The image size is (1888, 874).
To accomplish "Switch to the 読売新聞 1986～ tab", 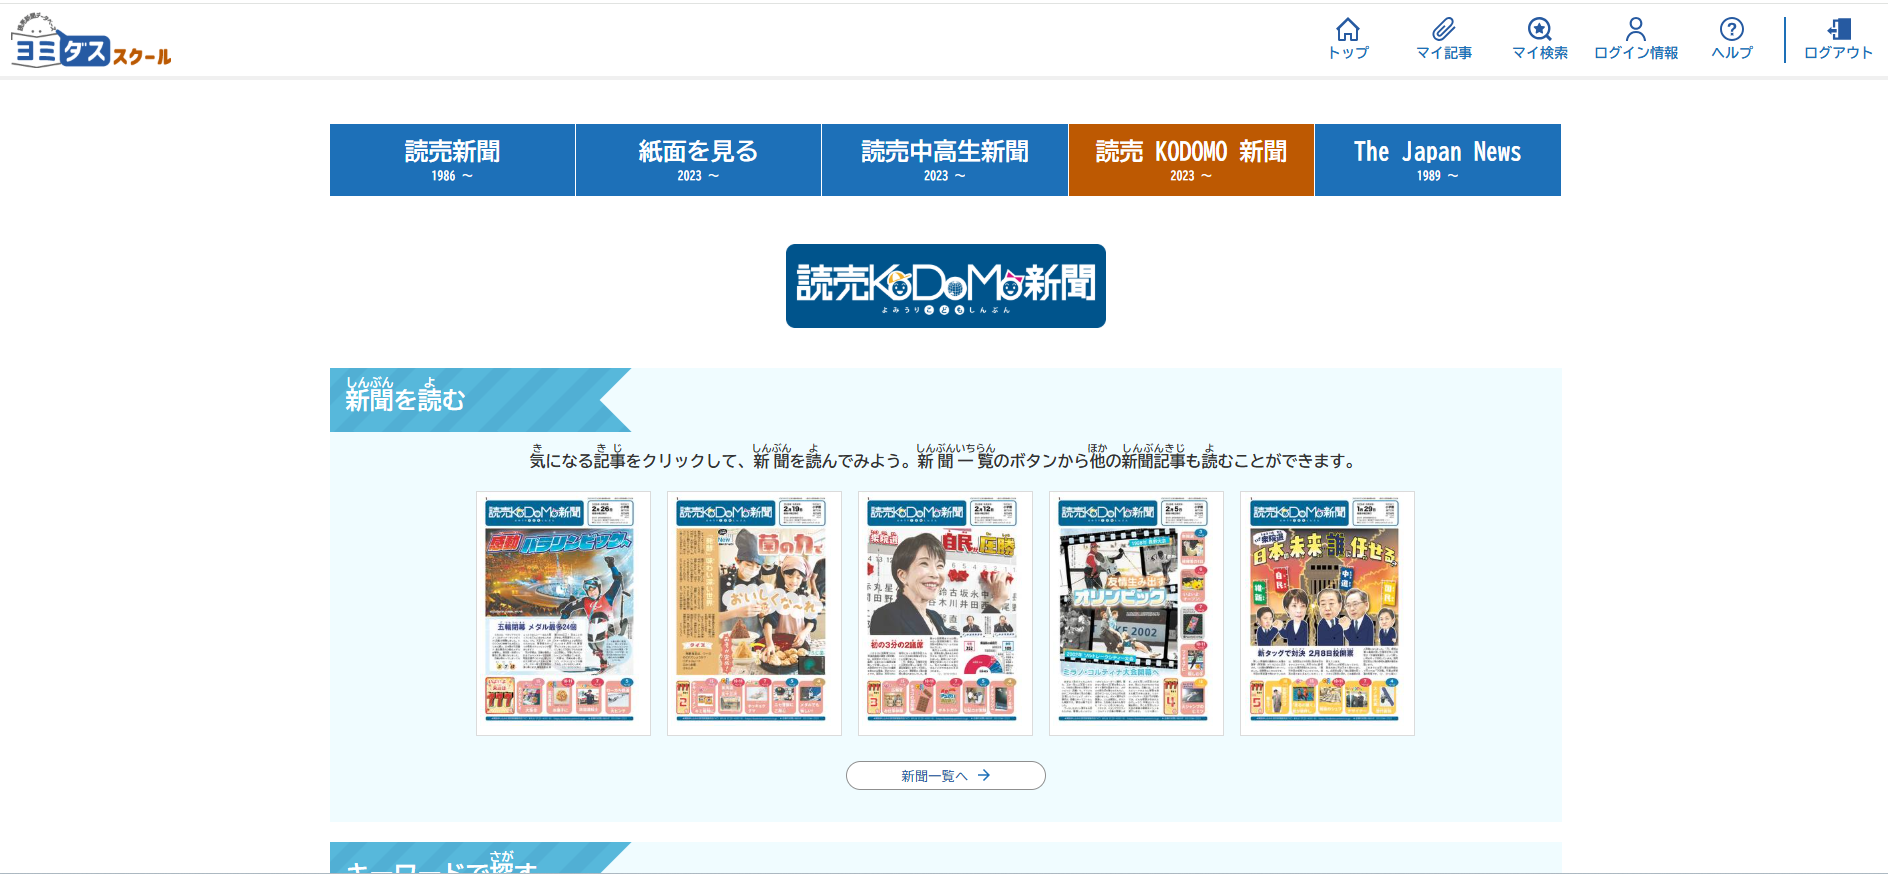I will click(x=452, y=160).
